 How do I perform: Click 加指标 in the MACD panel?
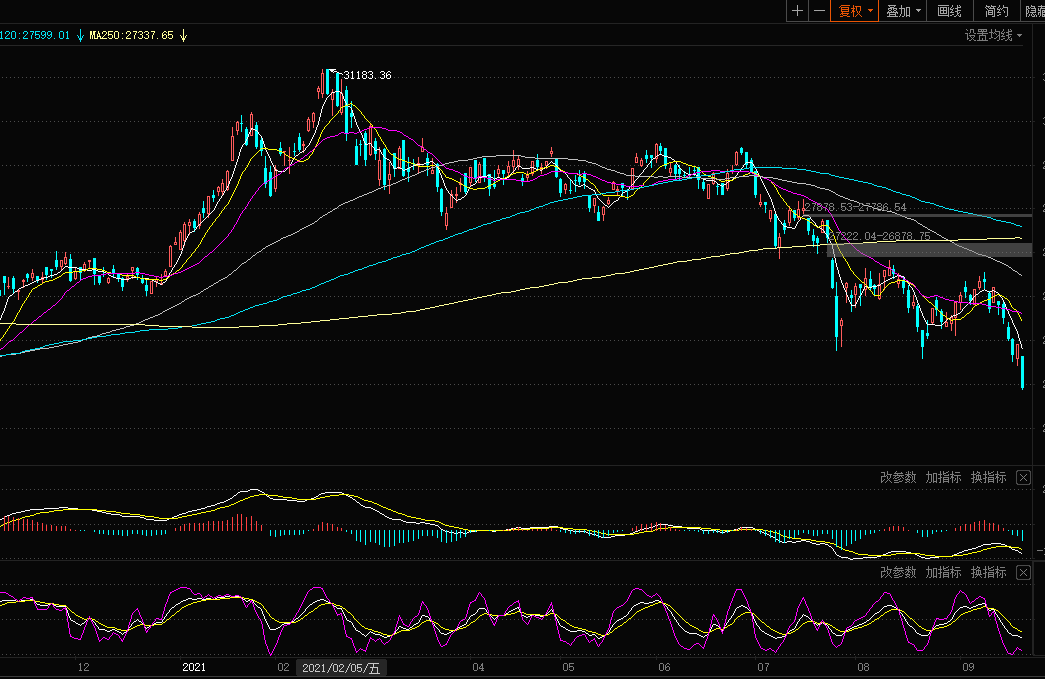point(943,477)
